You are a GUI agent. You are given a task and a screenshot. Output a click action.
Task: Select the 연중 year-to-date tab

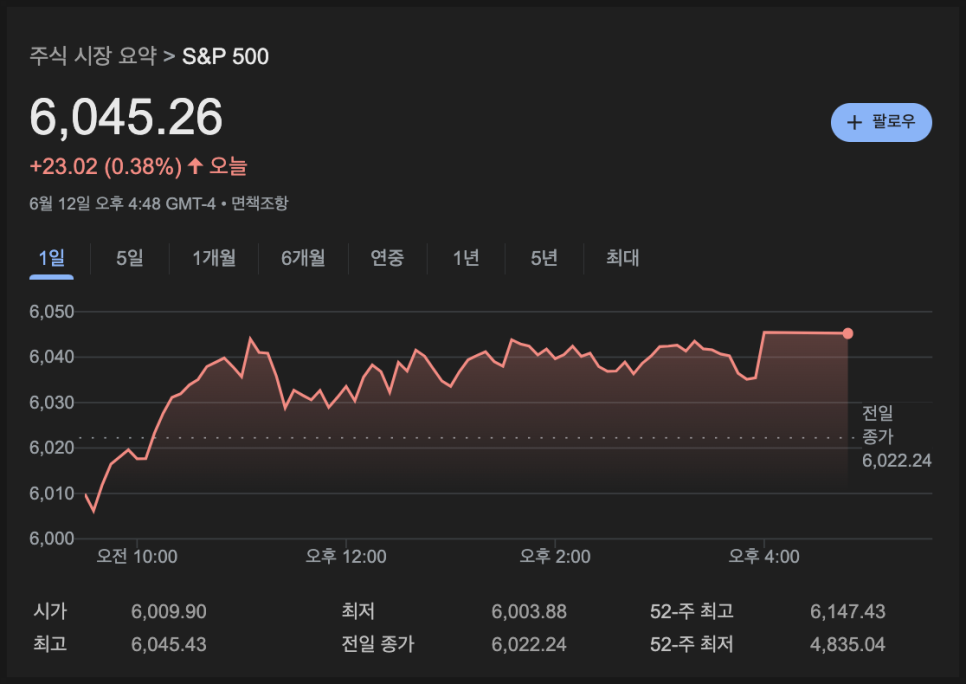pos(388,258)
